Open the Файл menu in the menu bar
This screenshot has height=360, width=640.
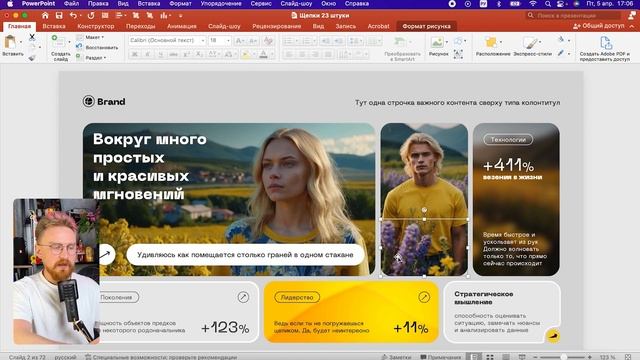(71, 4)
